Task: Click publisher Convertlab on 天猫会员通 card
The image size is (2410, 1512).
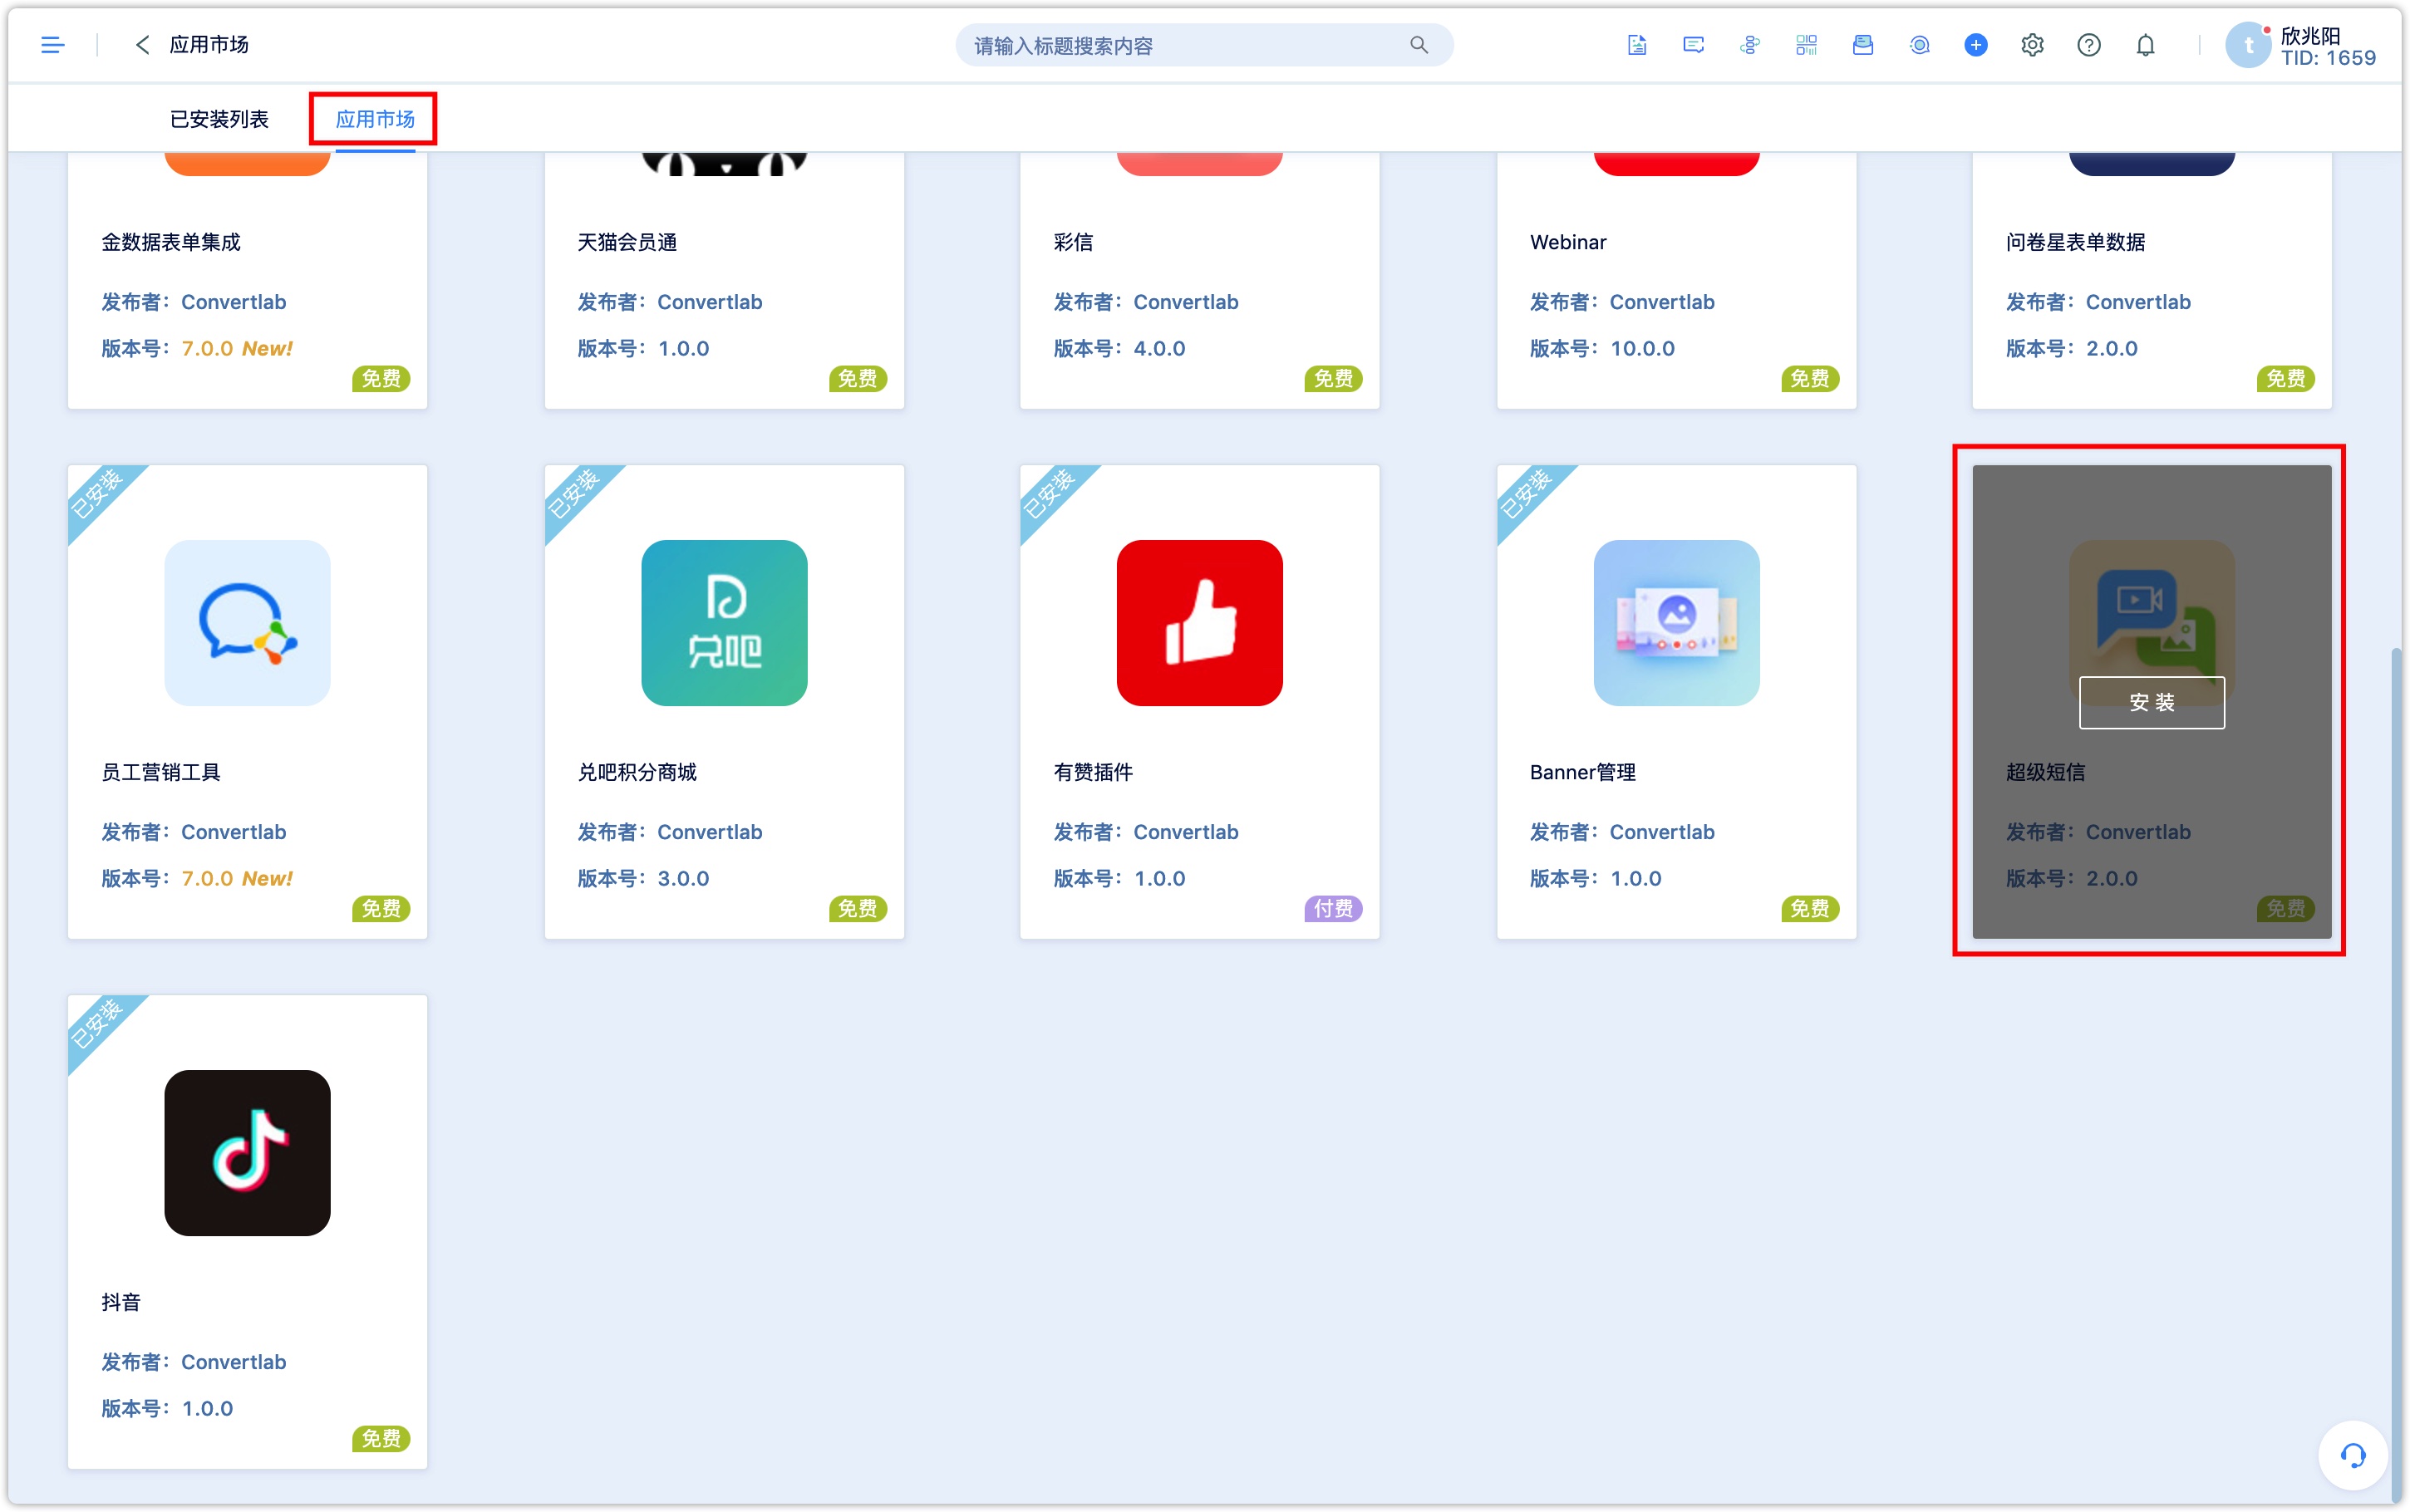Action: (x=709, y=302)
